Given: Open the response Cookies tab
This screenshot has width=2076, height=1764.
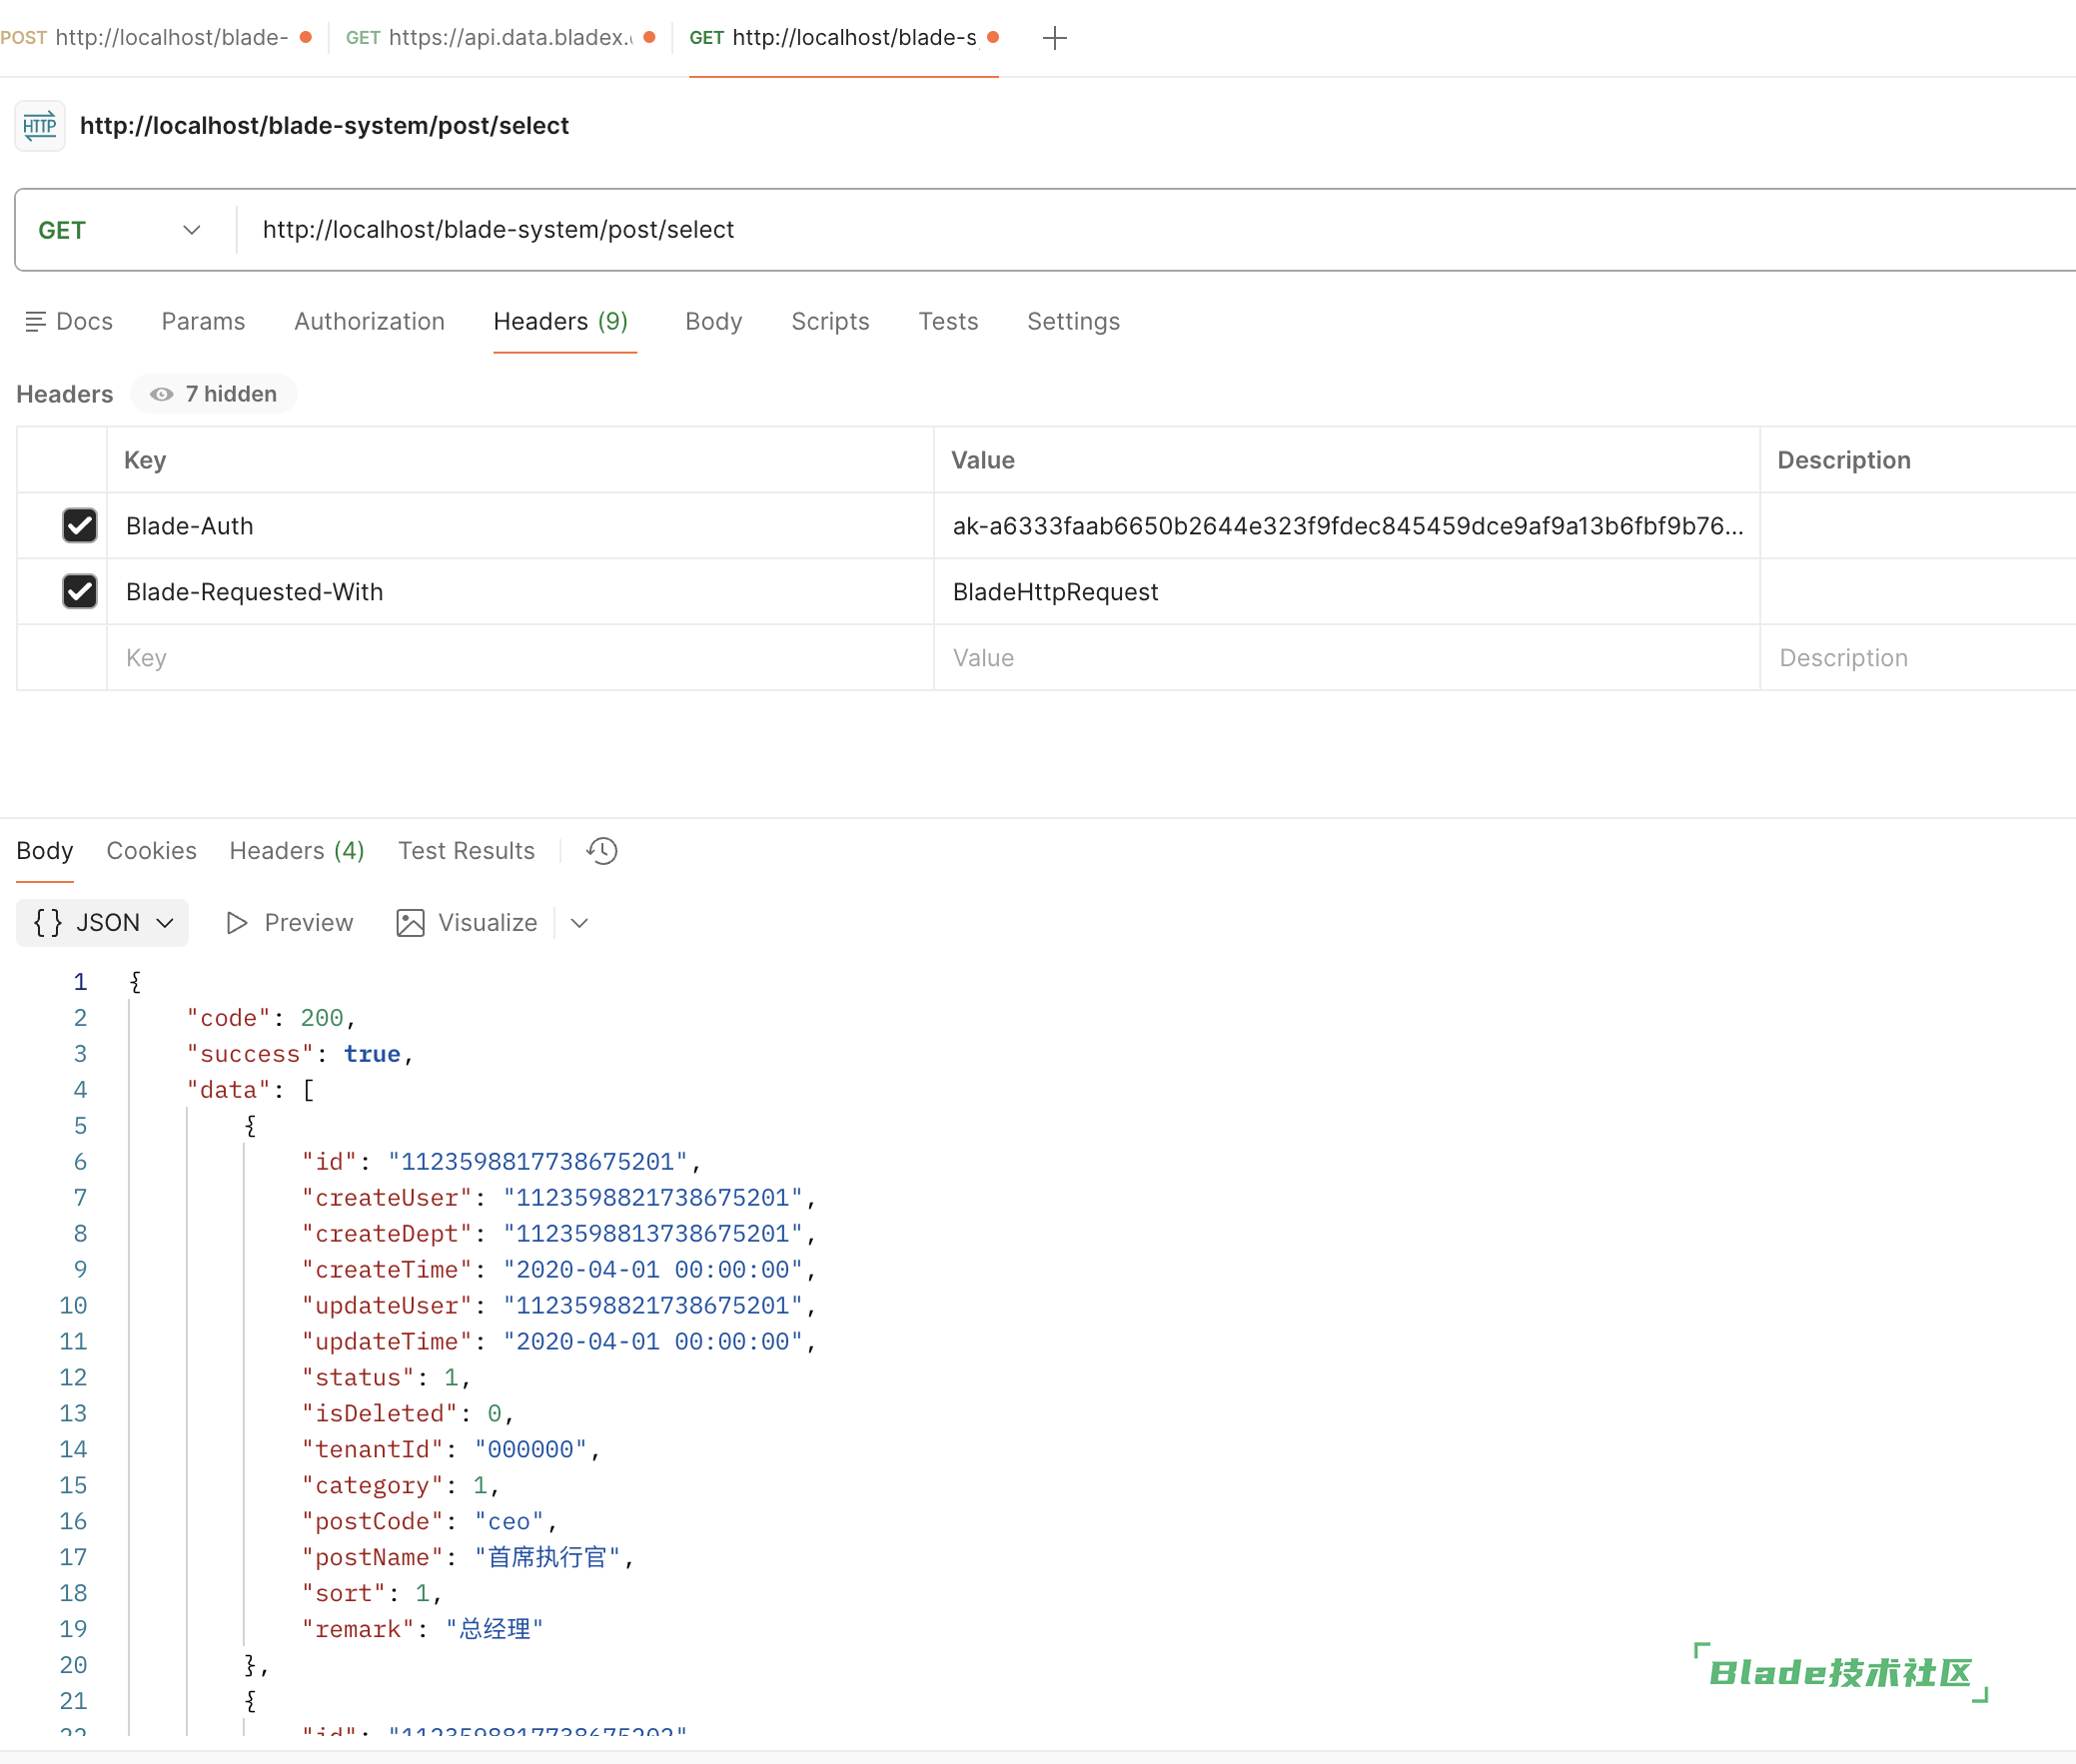Looking at the screenshot, I should [151, 851].
